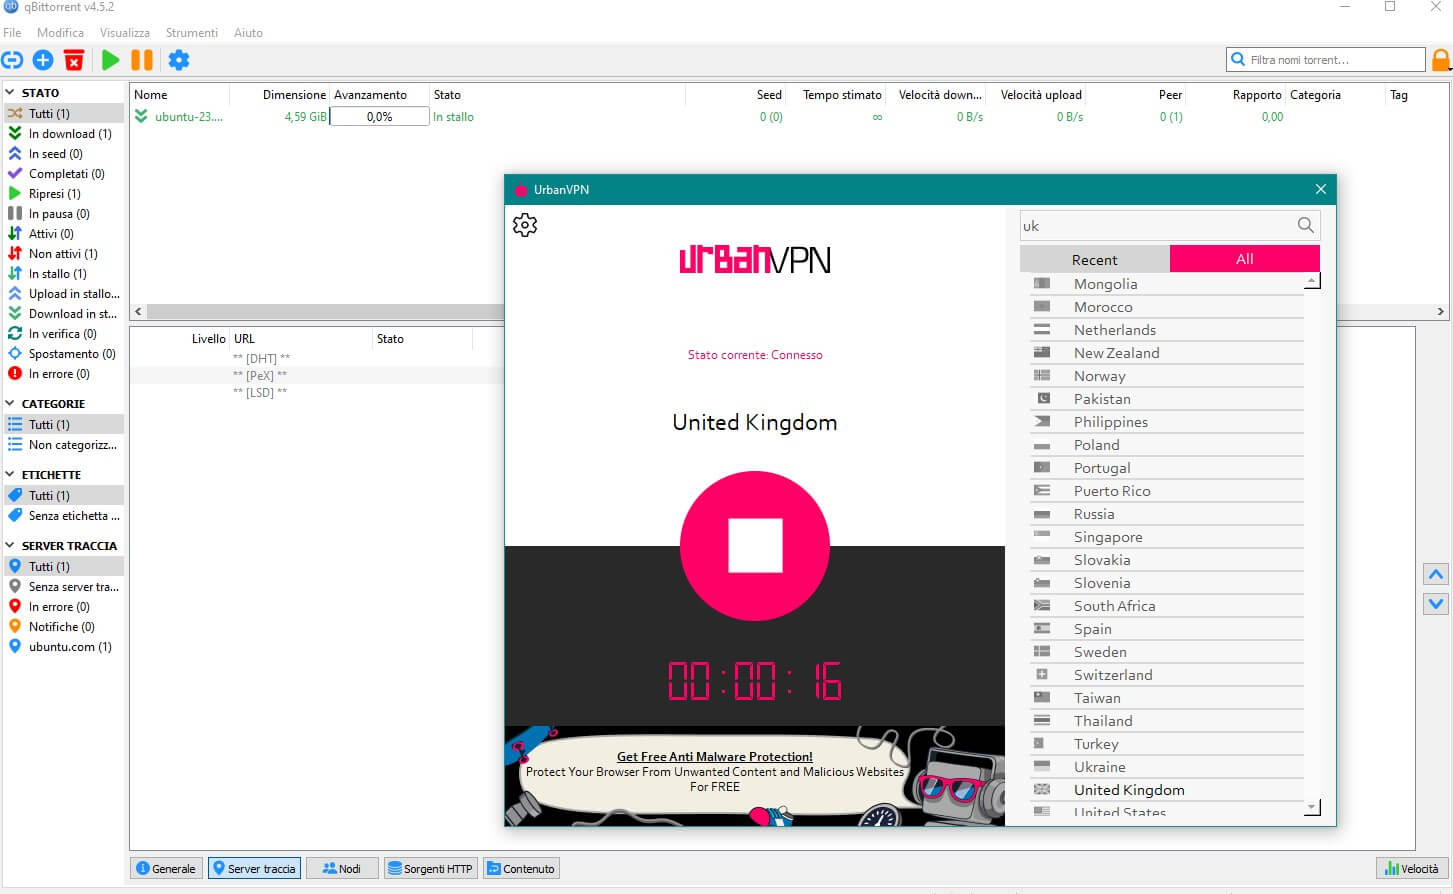The width and height of the screenshot is (1453, 894).
Task: Switch to the Server traccia tab
Action: pyautogui.click(x=254, y=868)
